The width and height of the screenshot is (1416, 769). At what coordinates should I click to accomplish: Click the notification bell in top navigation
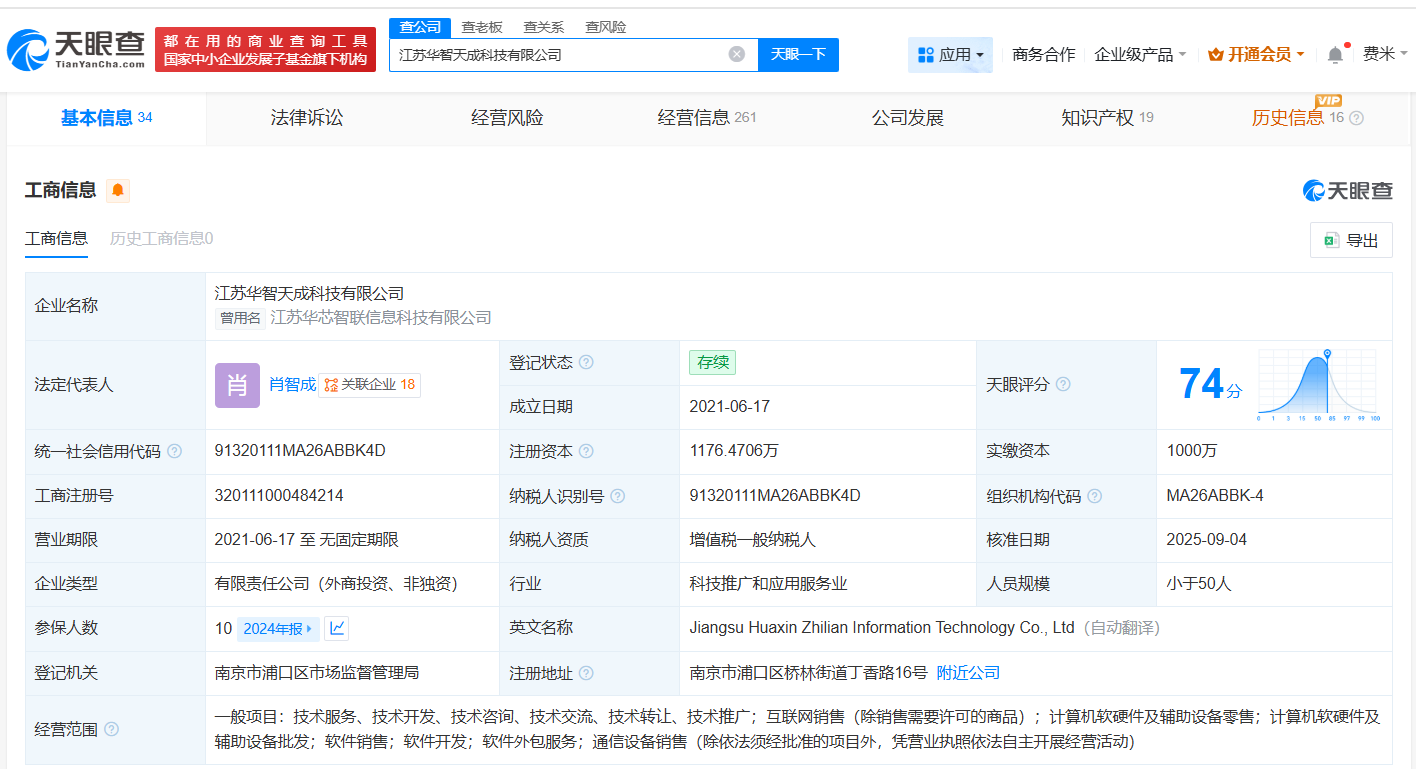pyautogui.click(x=1334, y=54)
